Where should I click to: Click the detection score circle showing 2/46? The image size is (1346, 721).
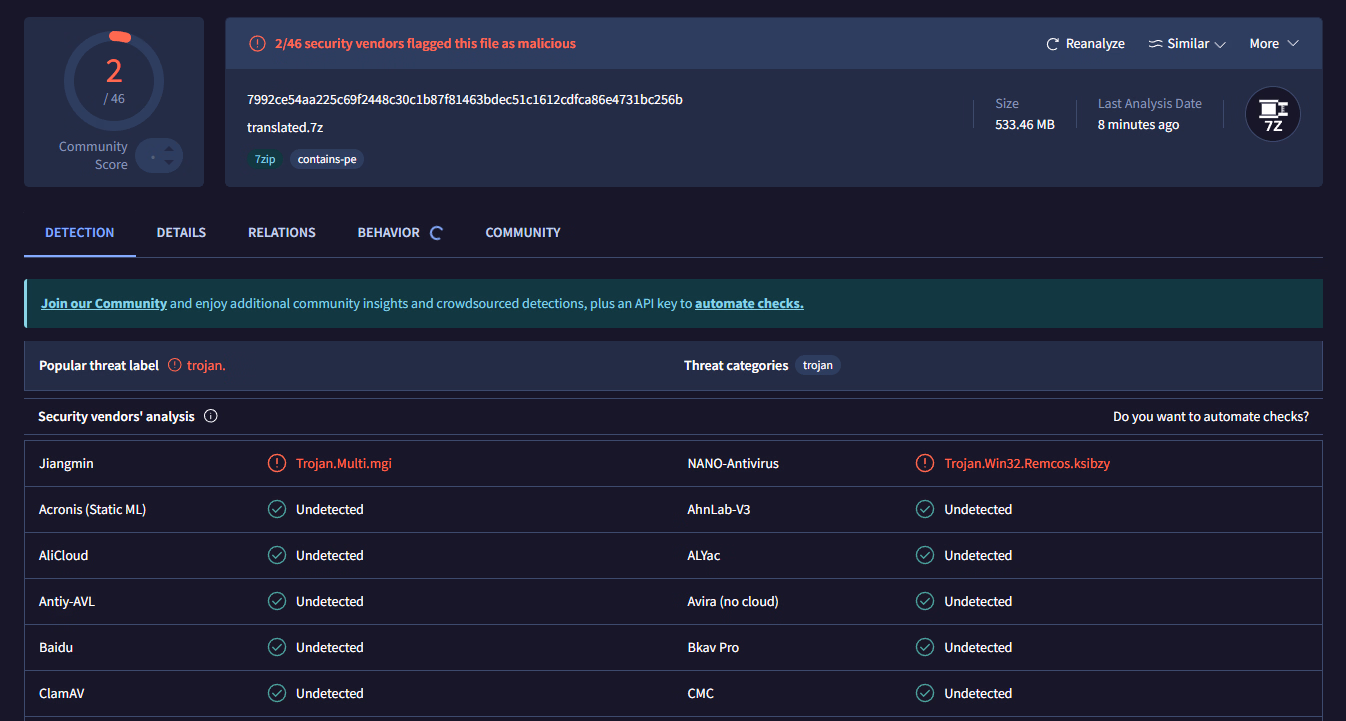coord(114,80)
